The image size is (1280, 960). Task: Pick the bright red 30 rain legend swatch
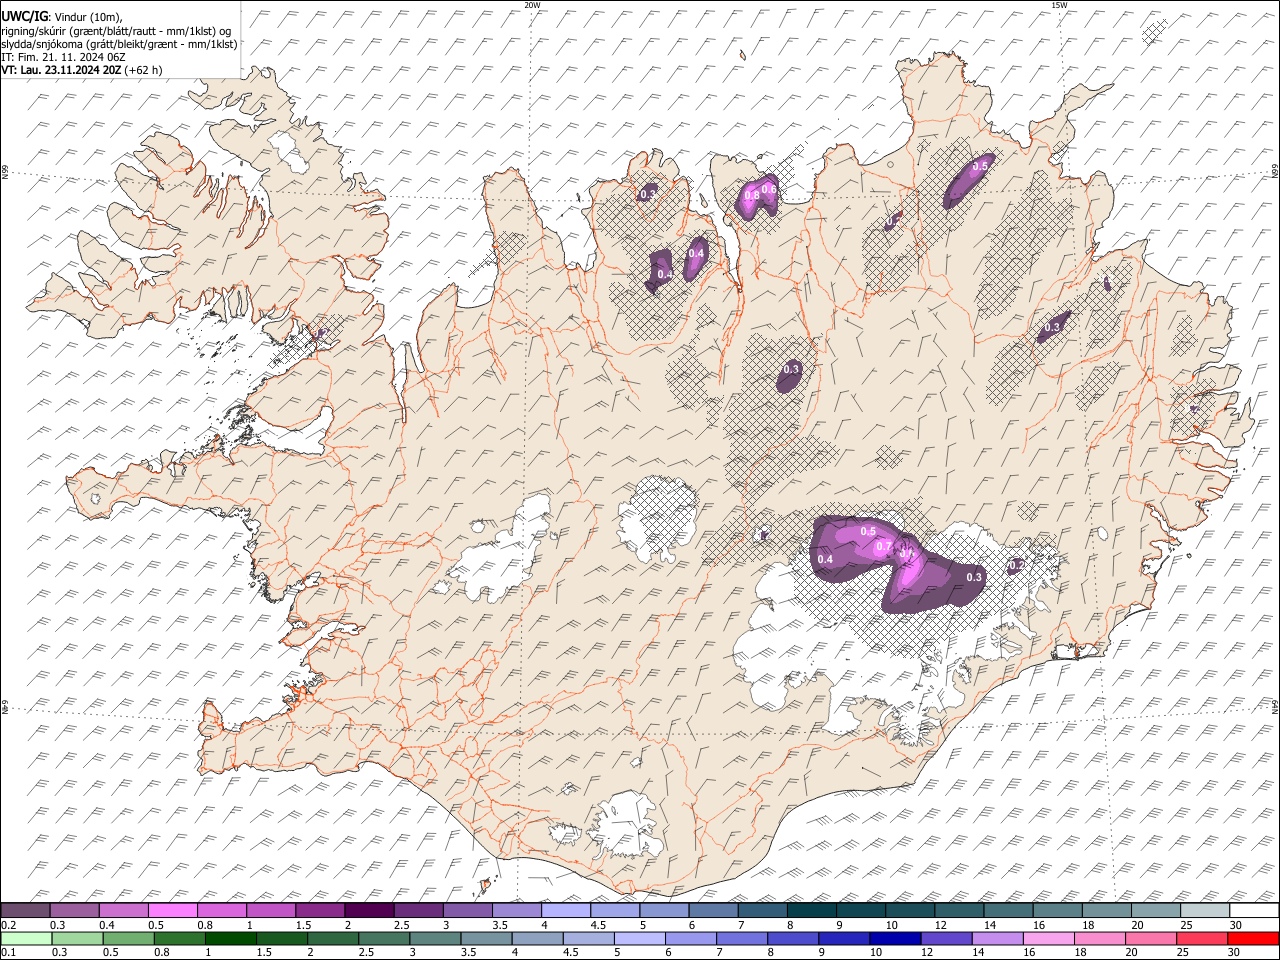(1254, 938)
